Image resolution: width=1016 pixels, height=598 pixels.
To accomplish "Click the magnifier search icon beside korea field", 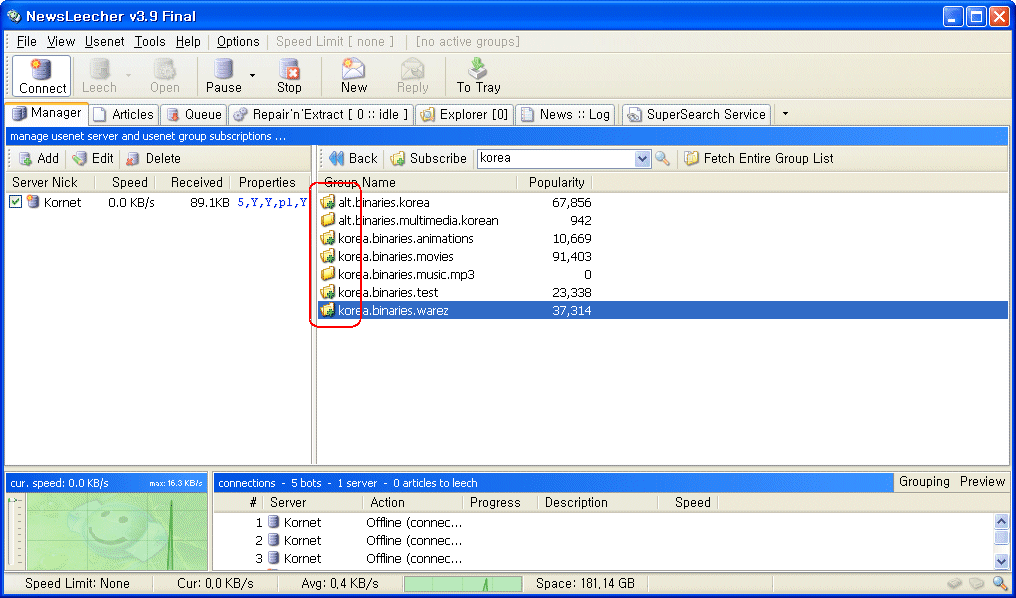I will (662, 158).
